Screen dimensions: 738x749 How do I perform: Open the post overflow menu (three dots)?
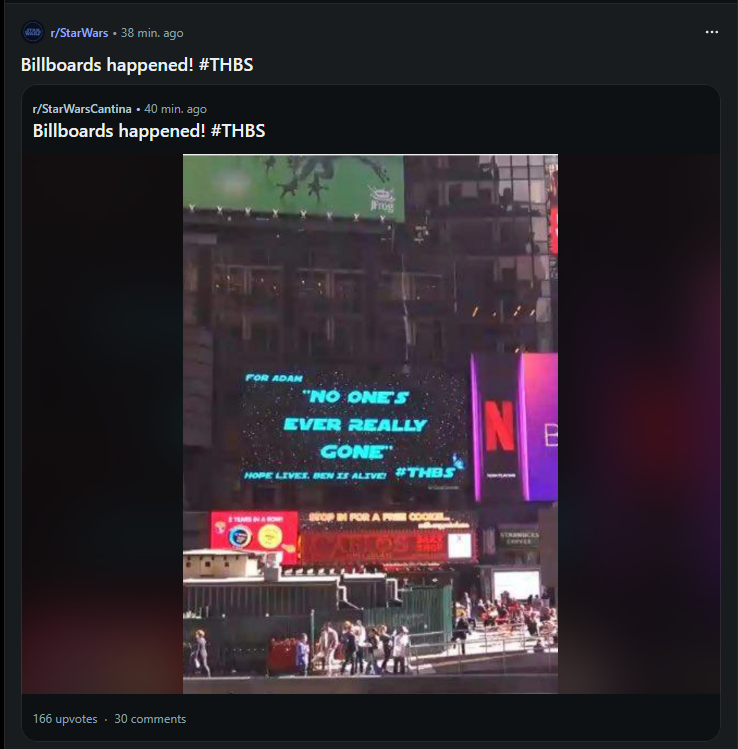pyautogui.click(x=711, y=32)
